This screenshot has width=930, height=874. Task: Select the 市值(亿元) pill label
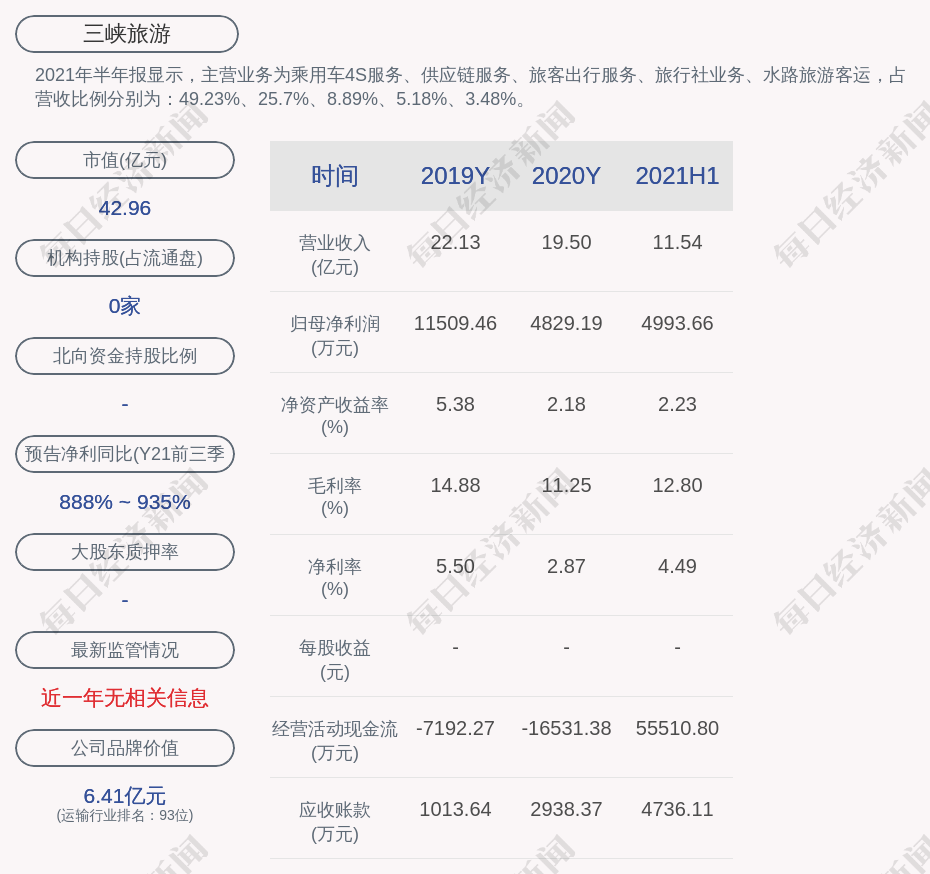tap(125, 160)
